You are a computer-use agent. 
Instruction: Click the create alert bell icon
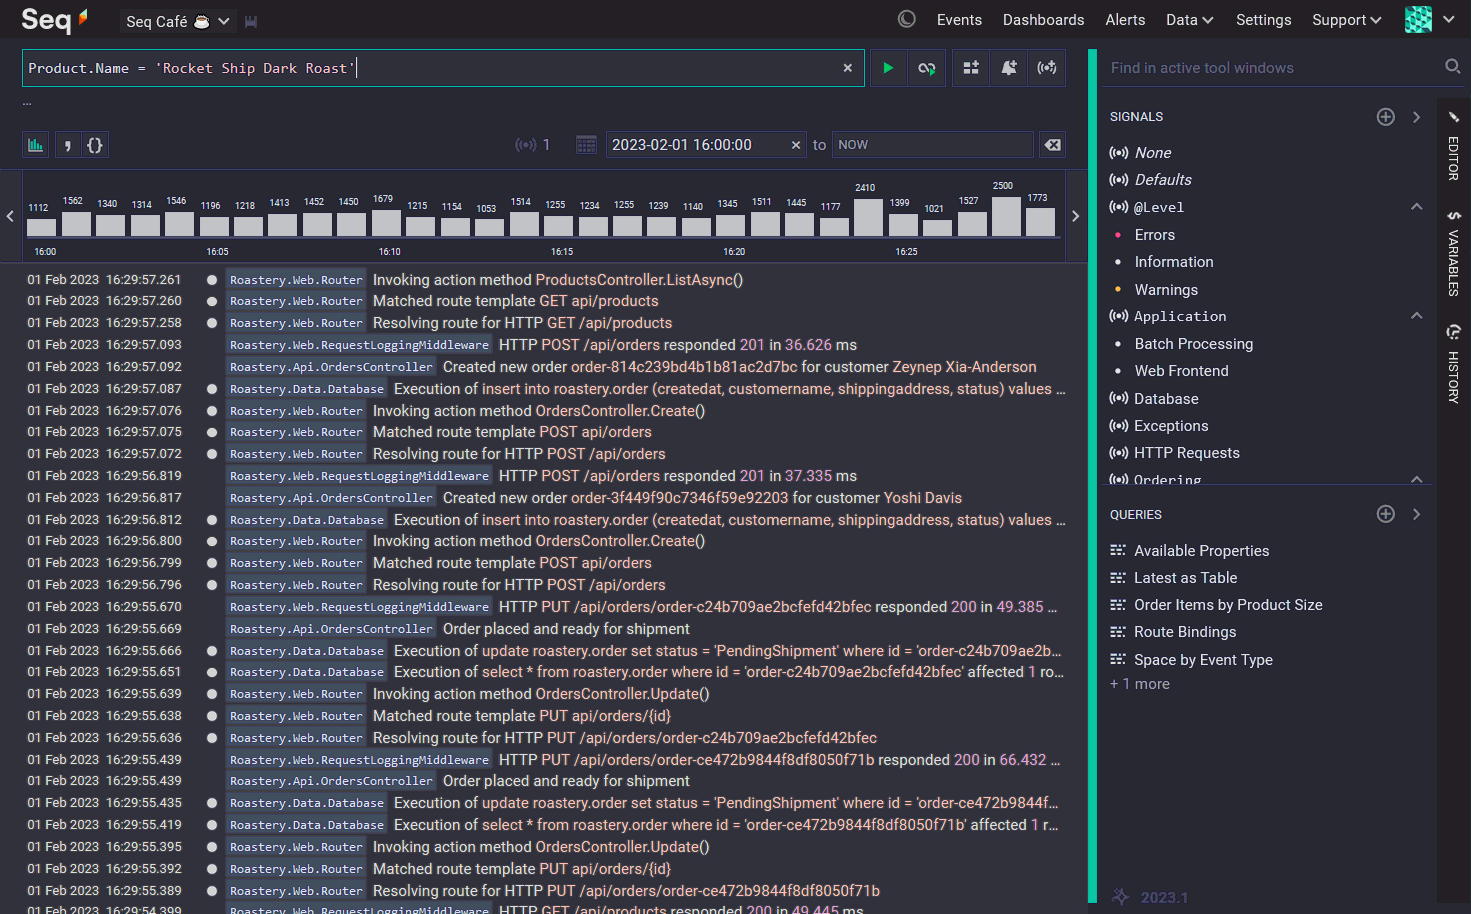pyautogui.click(x=1009, y=68)
